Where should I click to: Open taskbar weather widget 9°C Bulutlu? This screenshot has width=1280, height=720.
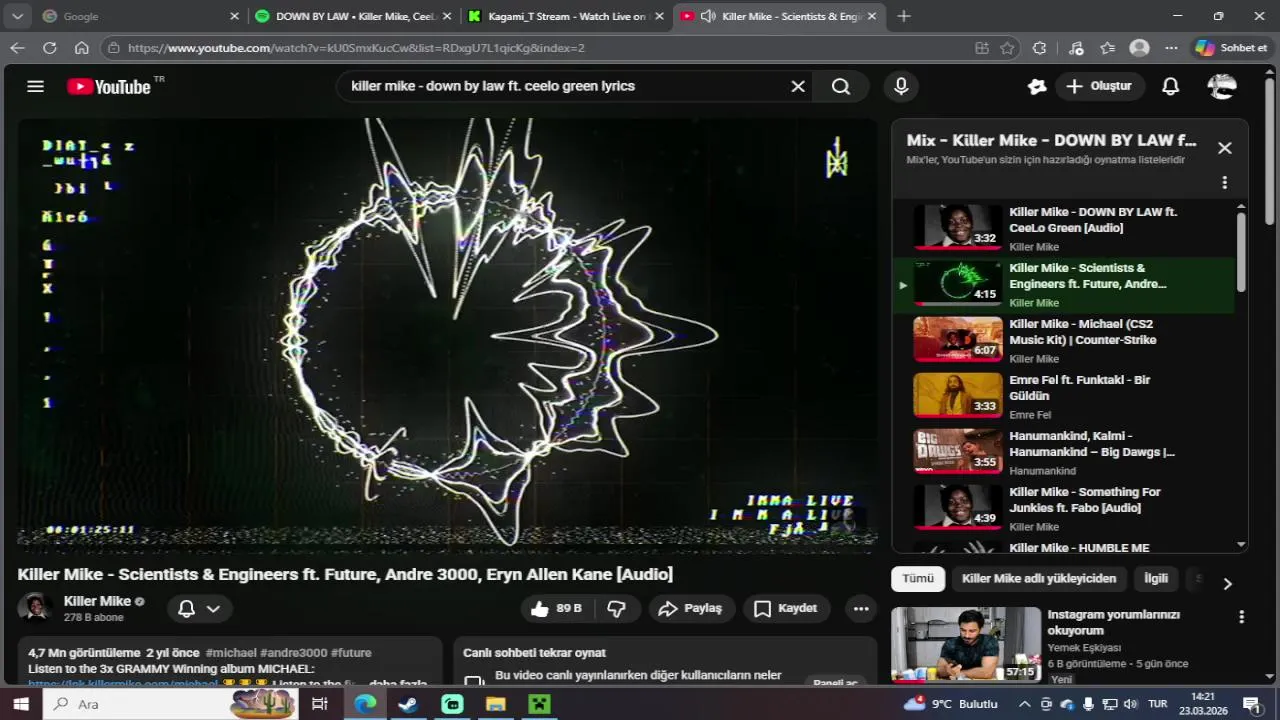coord(950,704)
